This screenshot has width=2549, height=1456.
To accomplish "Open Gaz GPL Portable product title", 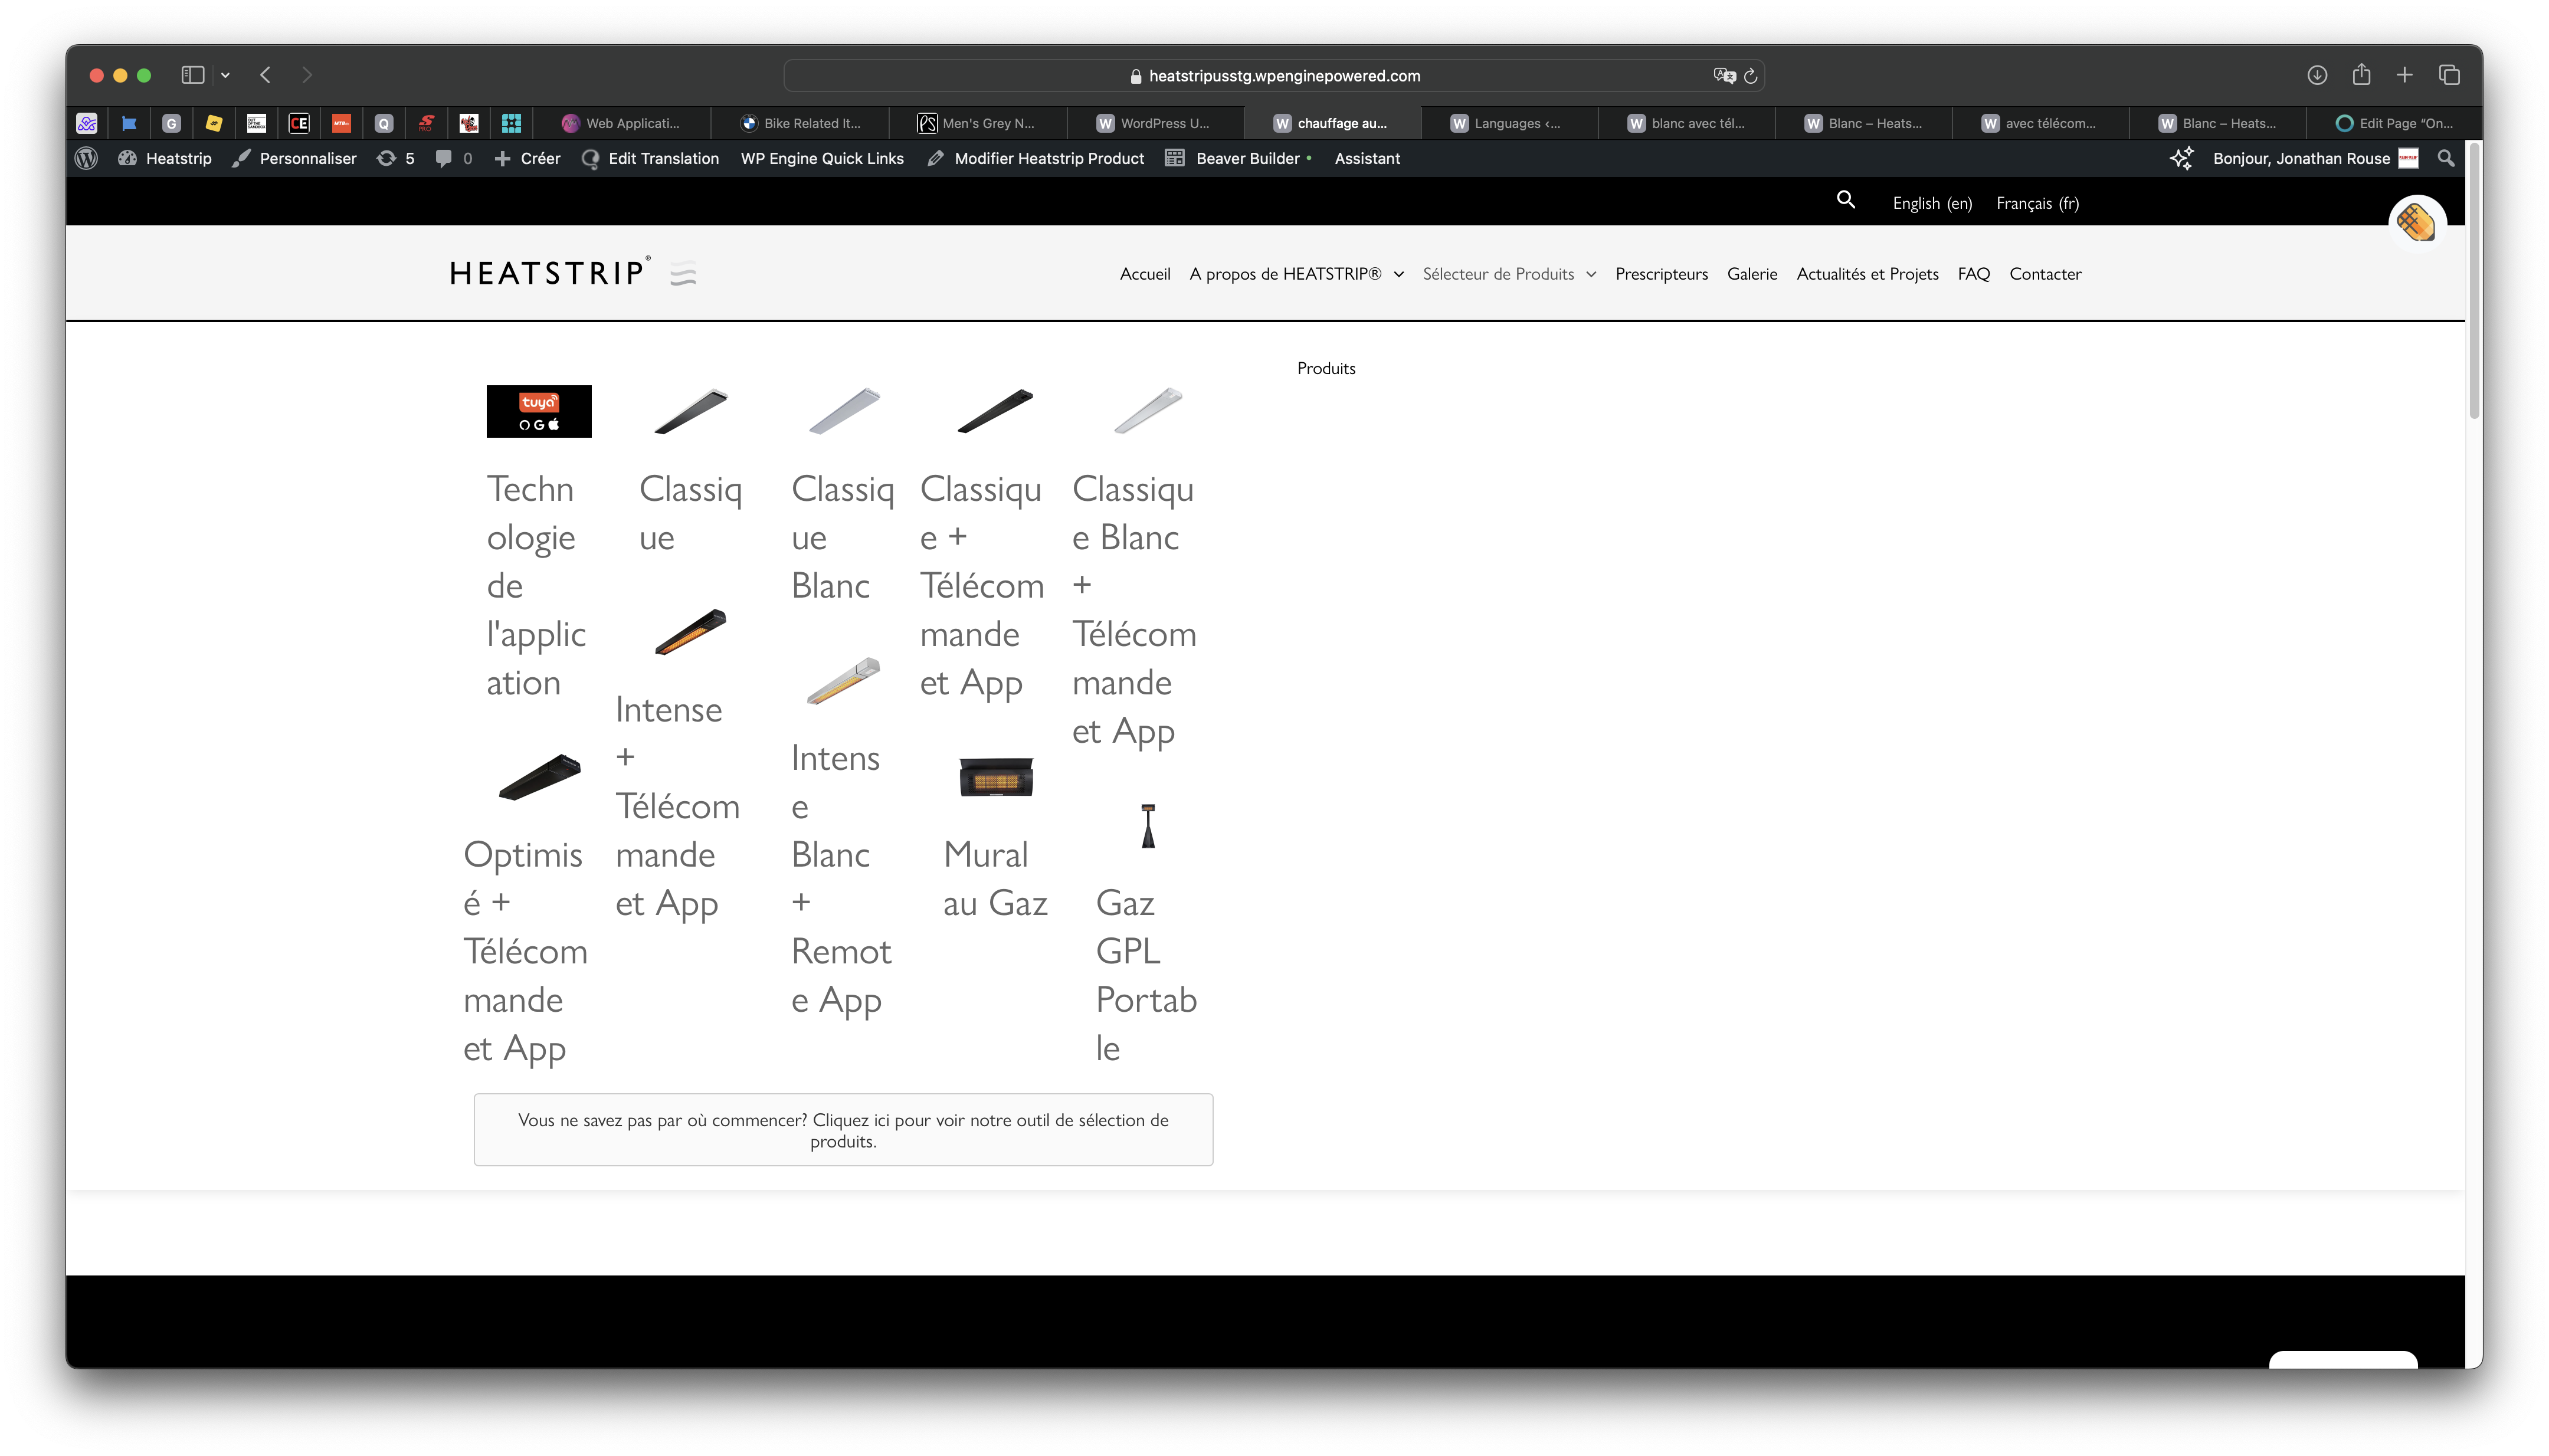I will [x=1147, y=975].
